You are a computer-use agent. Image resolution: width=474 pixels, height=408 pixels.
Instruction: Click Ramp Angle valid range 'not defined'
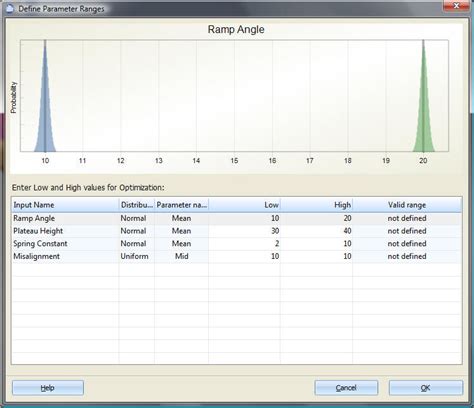[407, 218]
